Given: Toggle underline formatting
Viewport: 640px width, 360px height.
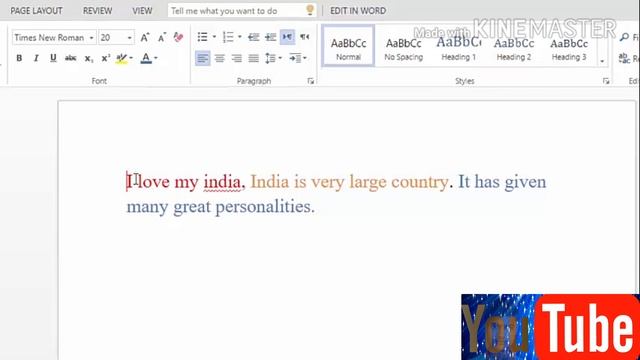Looking at the screenshot, I should pyautogui.click(x=53, y=58).
